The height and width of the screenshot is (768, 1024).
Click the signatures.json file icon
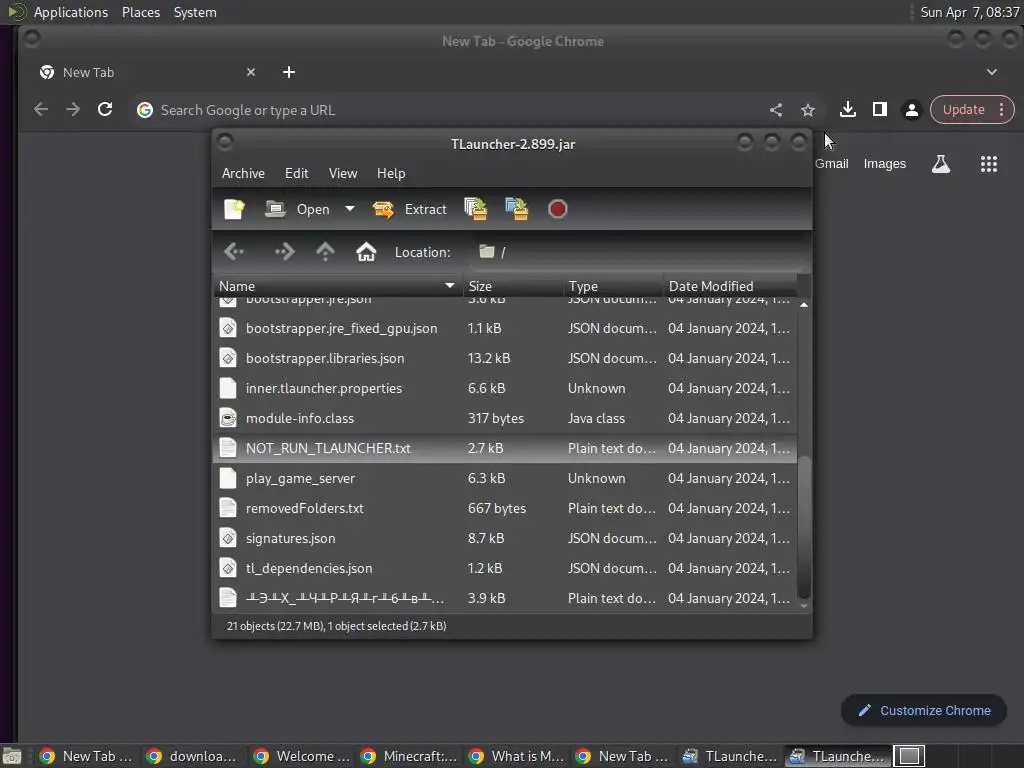coord(228,538)
